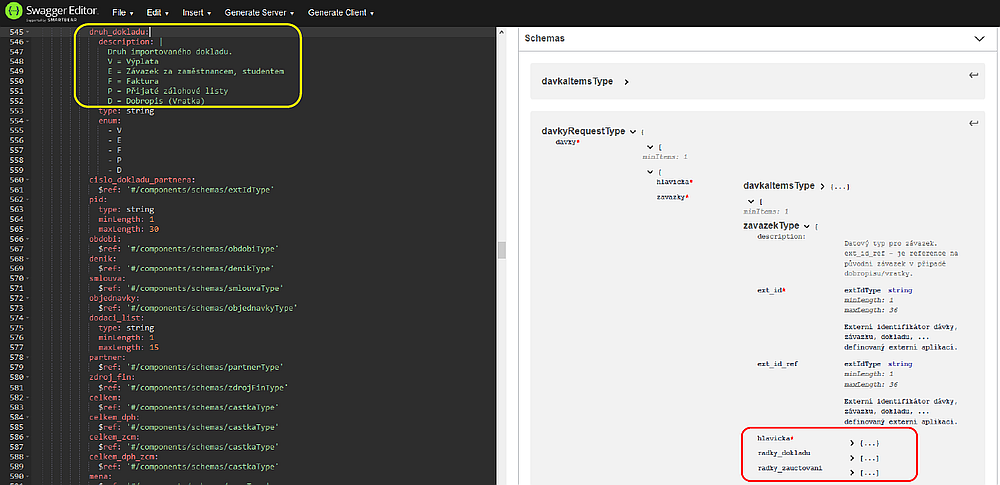
Task: Collapse the object containing hlavicka and zavazky
Action: coord(651,172)
